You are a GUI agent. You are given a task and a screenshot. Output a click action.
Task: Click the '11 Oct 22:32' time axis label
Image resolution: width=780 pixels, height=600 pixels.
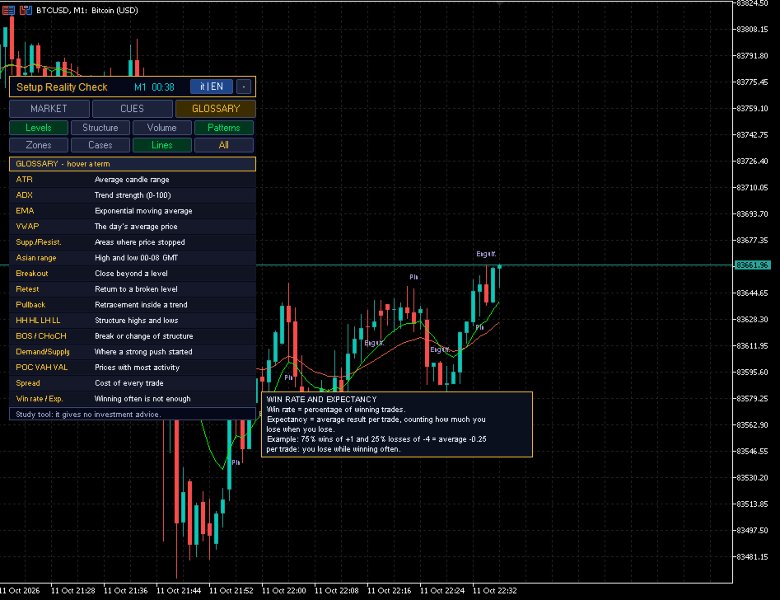494,591
